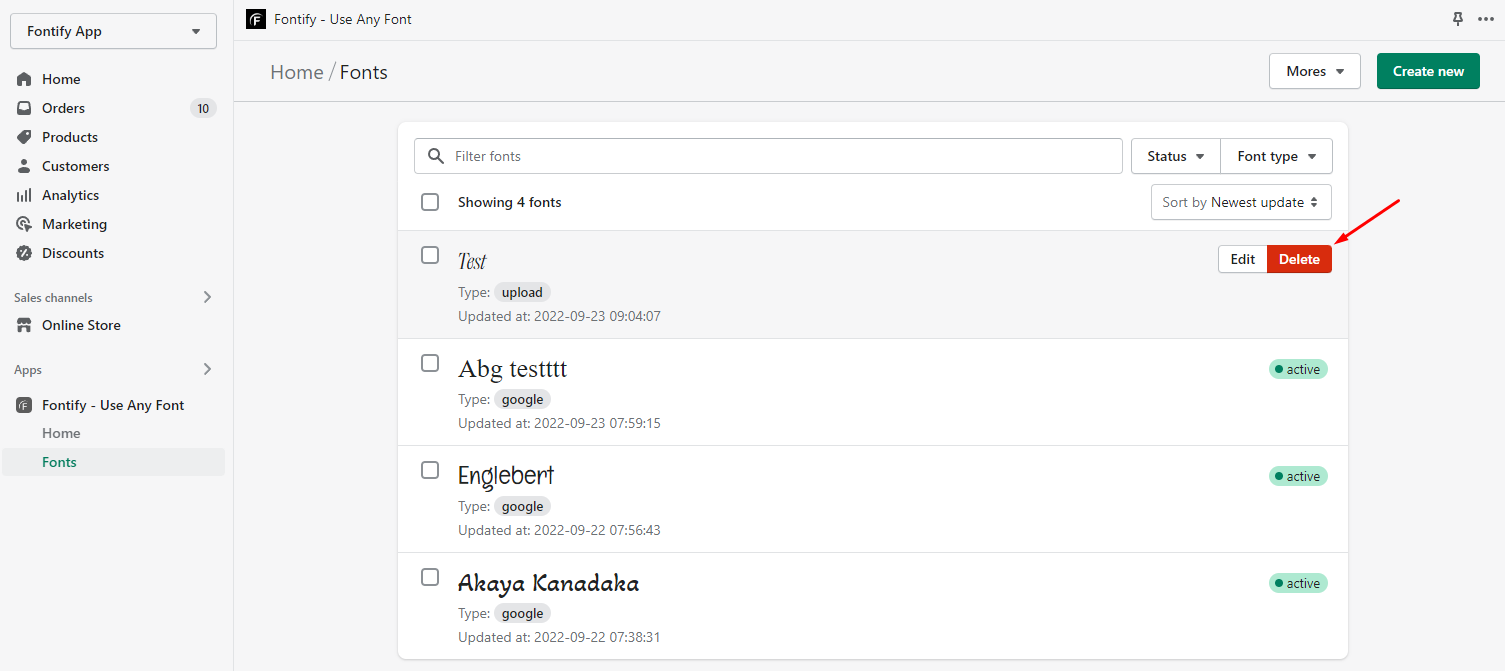Click the Home icon in sidebar
This screenshot has height=671, width=1505.
pos(24,79)
